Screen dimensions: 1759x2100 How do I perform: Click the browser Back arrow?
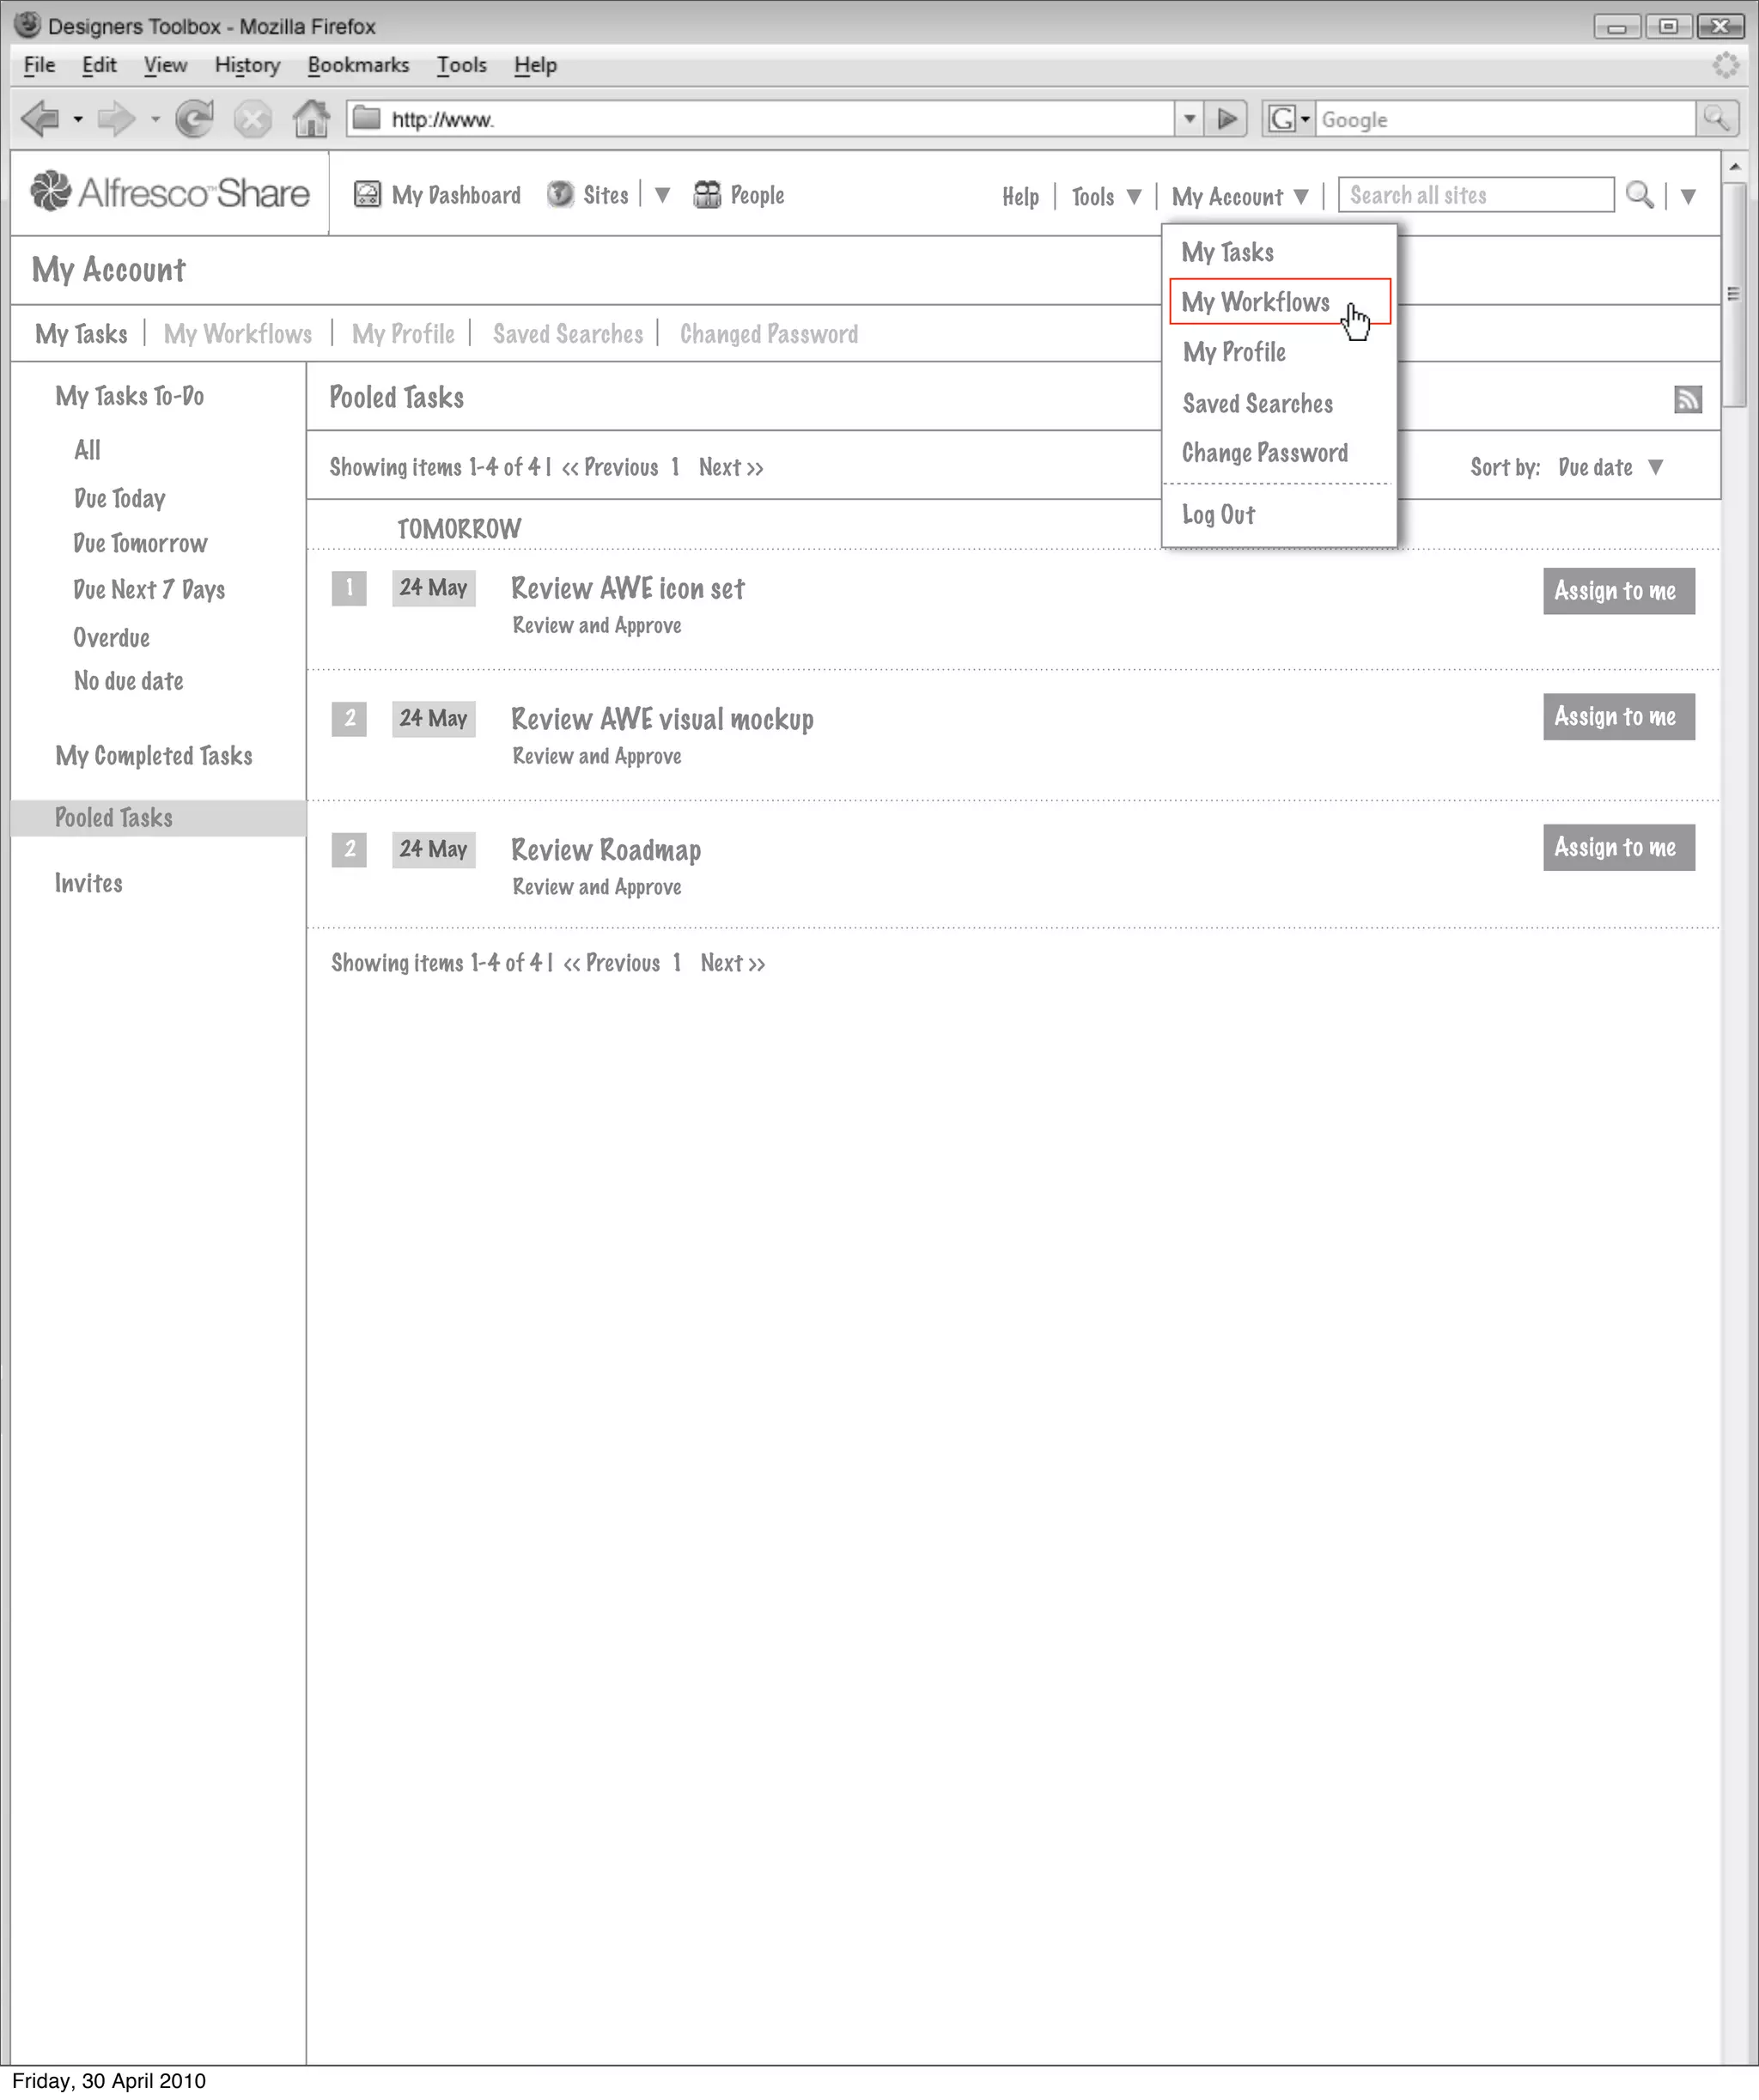(40, 119)
